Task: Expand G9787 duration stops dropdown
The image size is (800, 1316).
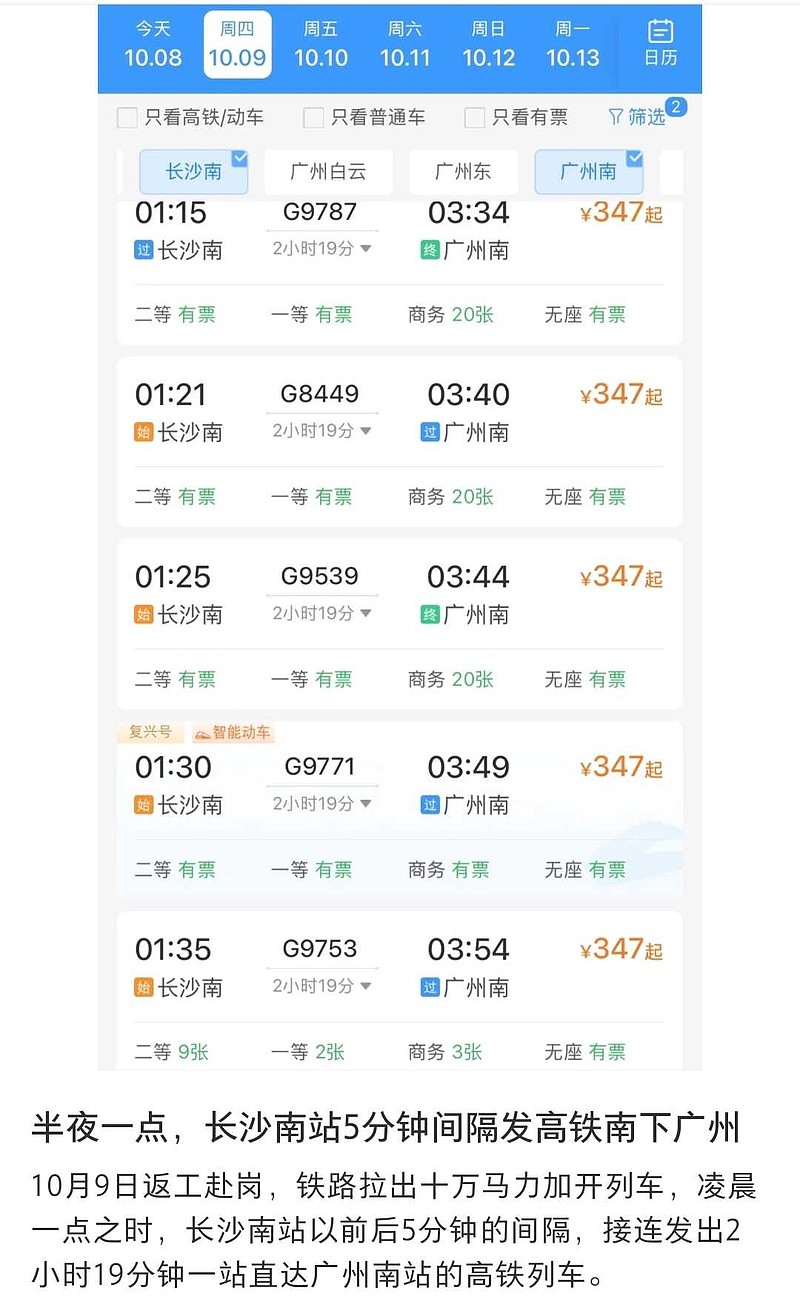Action: click(x=365, y=249)
